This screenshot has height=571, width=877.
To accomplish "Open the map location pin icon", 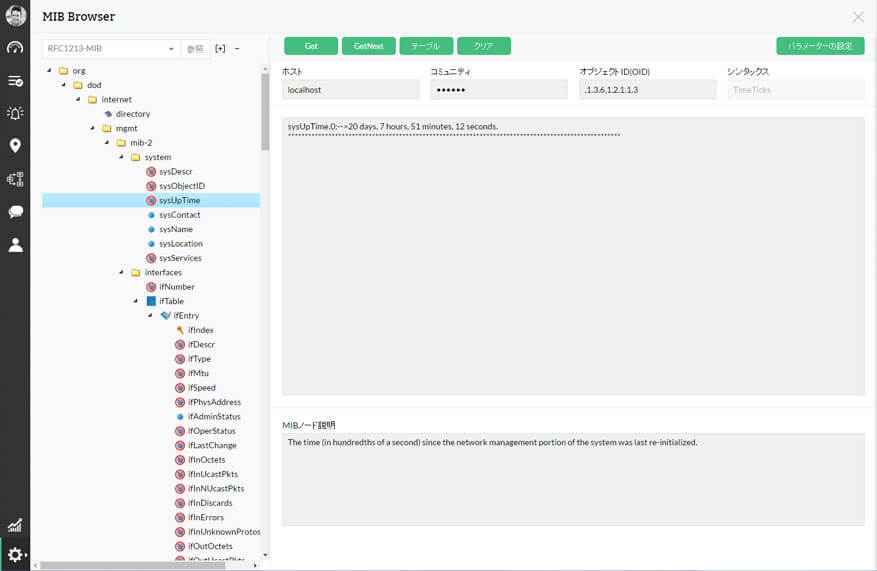I will (x=15, y=146).
